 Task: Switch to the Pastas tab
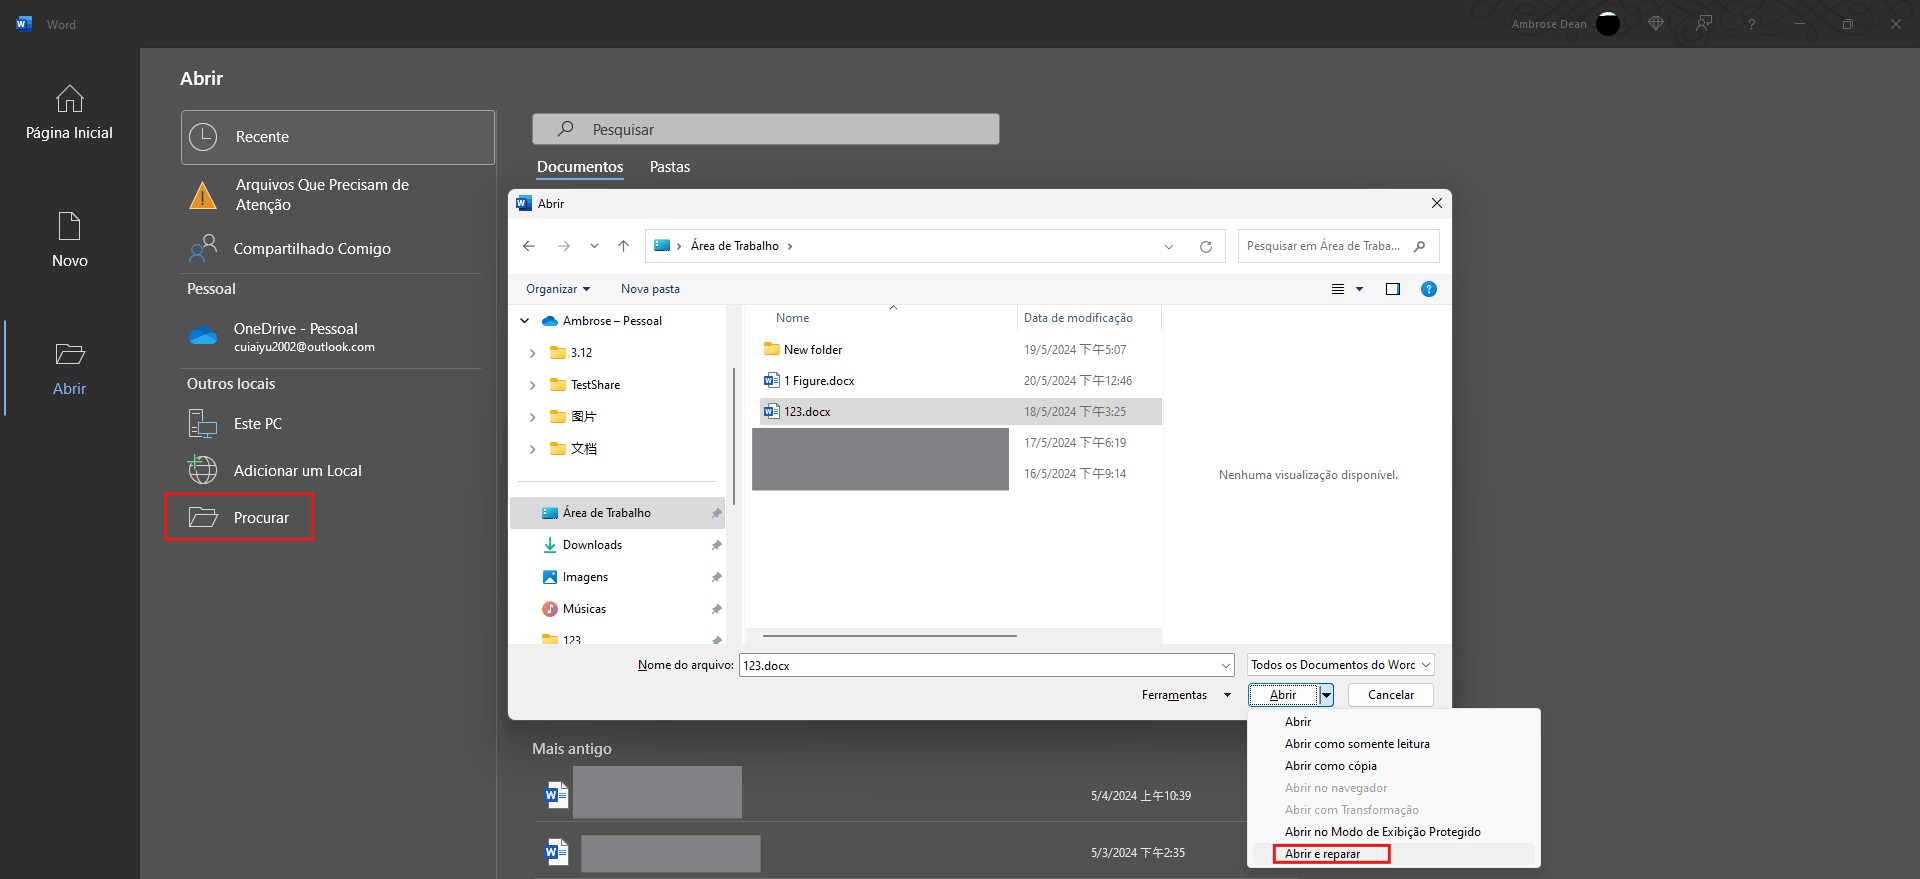pos(670,167)
